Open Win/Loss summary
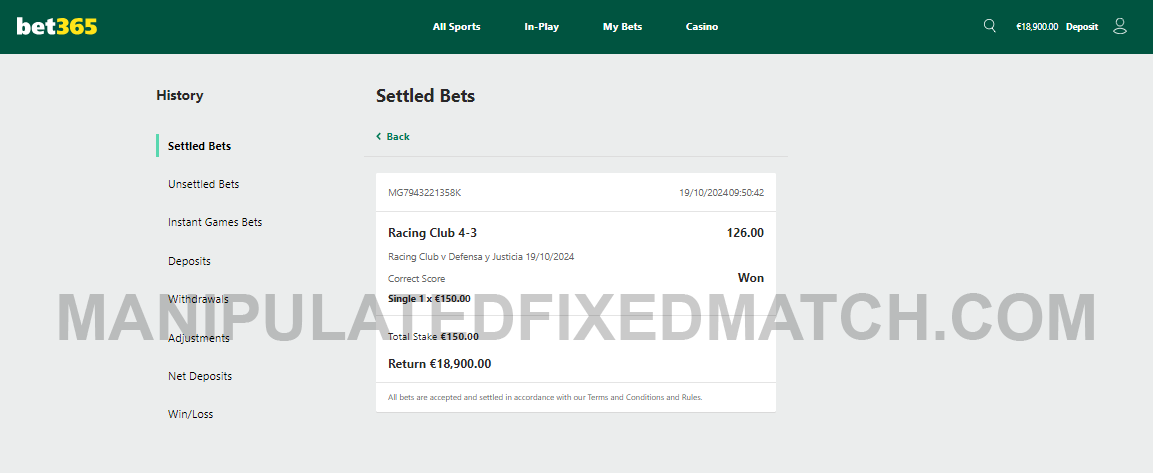 pos(190,414)
